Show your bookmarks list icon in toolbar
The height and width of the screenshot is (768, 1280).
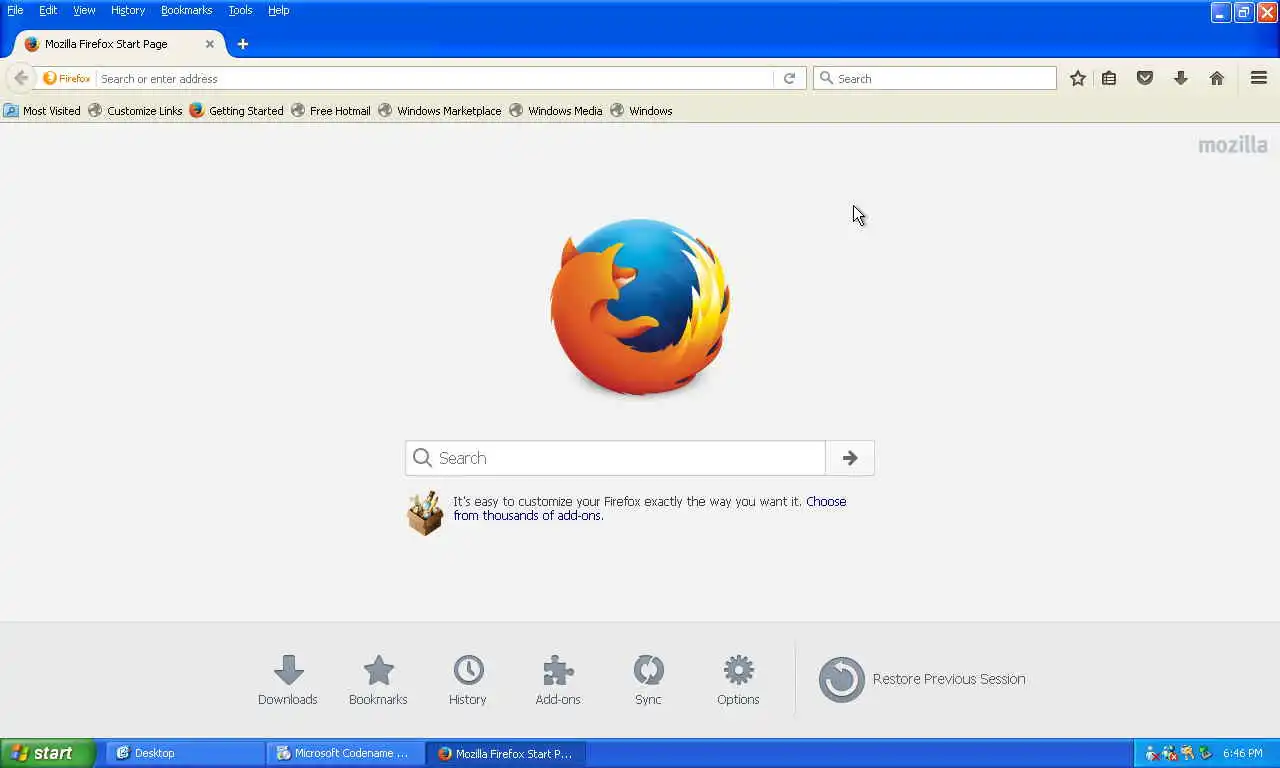[1109, 78]
